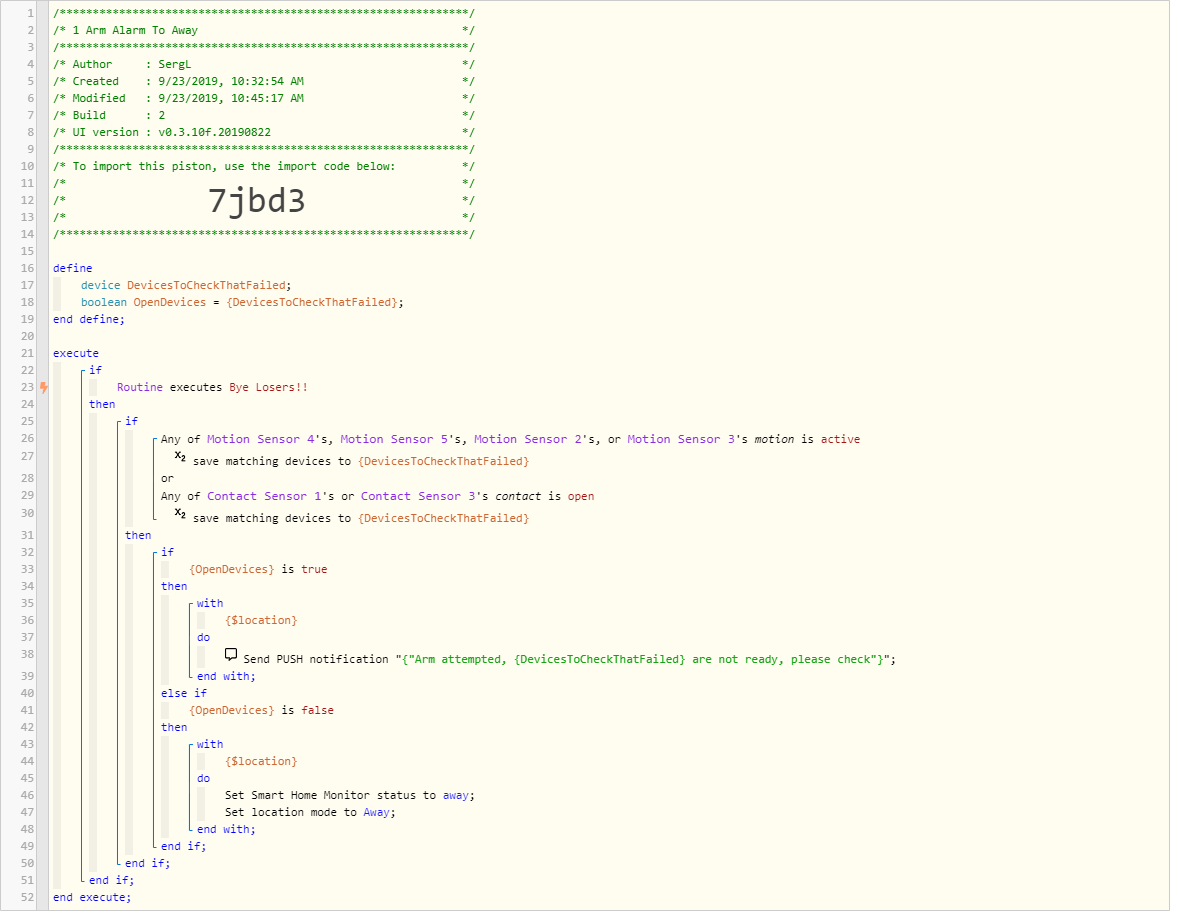This screenshot has width=1178, height=915.
Task: Click the 'then' keyword on line 31
Action: click(x=138, y=536)
